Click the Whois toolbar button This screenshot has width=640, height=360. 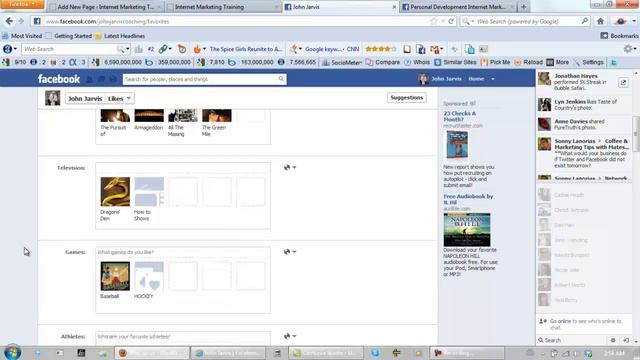pyautogui.click(x=417, y=62)
